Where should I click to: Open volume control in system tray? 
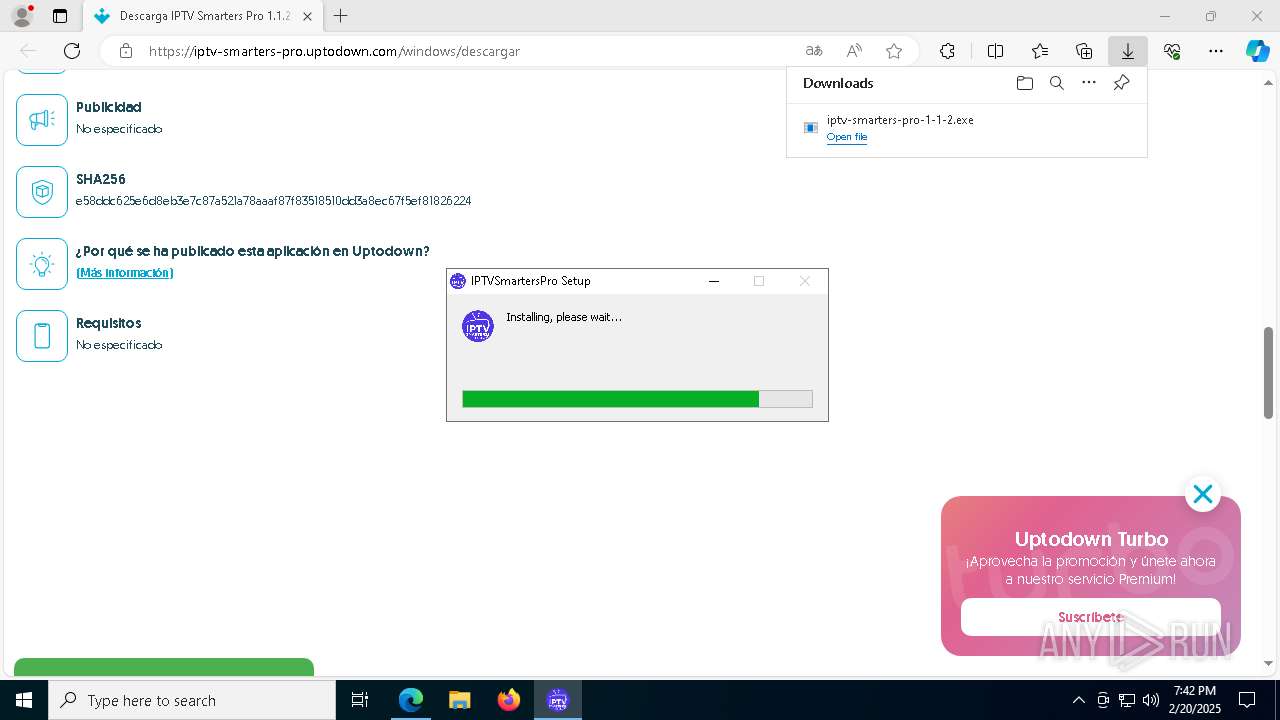coord(1151,700)
